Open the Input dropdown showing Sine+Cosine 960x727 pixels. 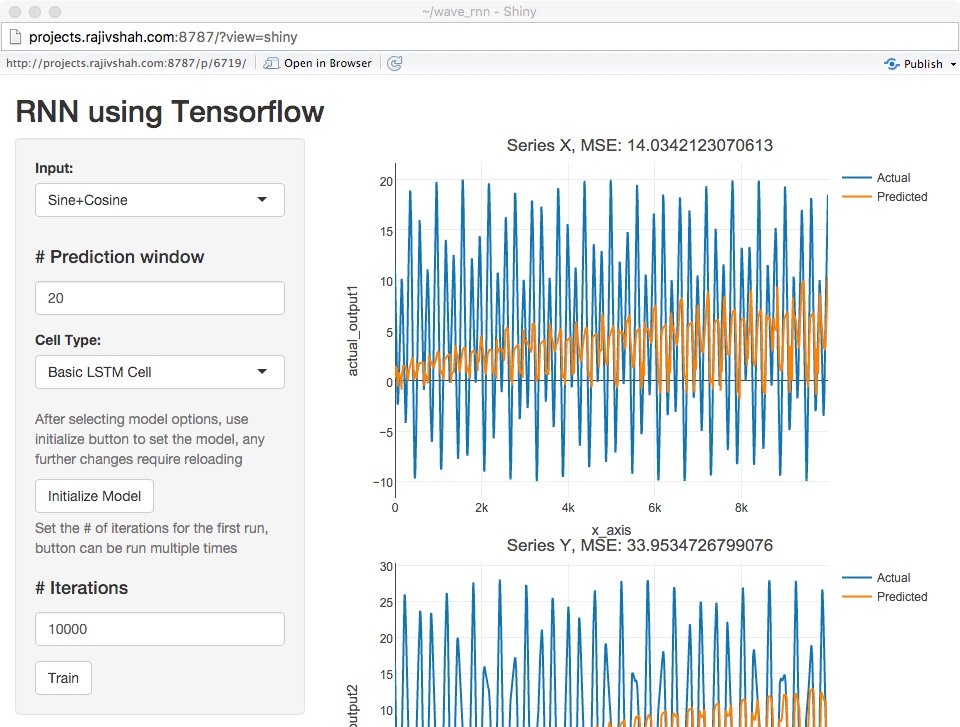tap(160, 200)
